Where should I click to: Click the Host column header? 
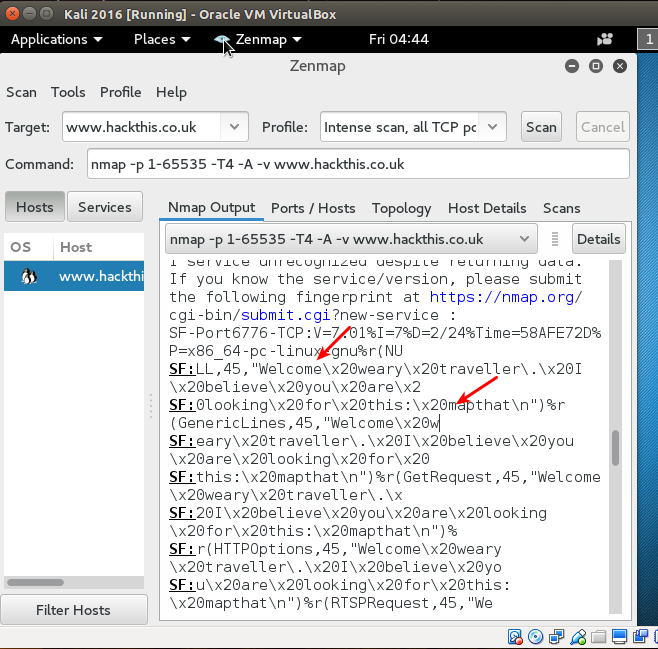click(x=76, y=247)
